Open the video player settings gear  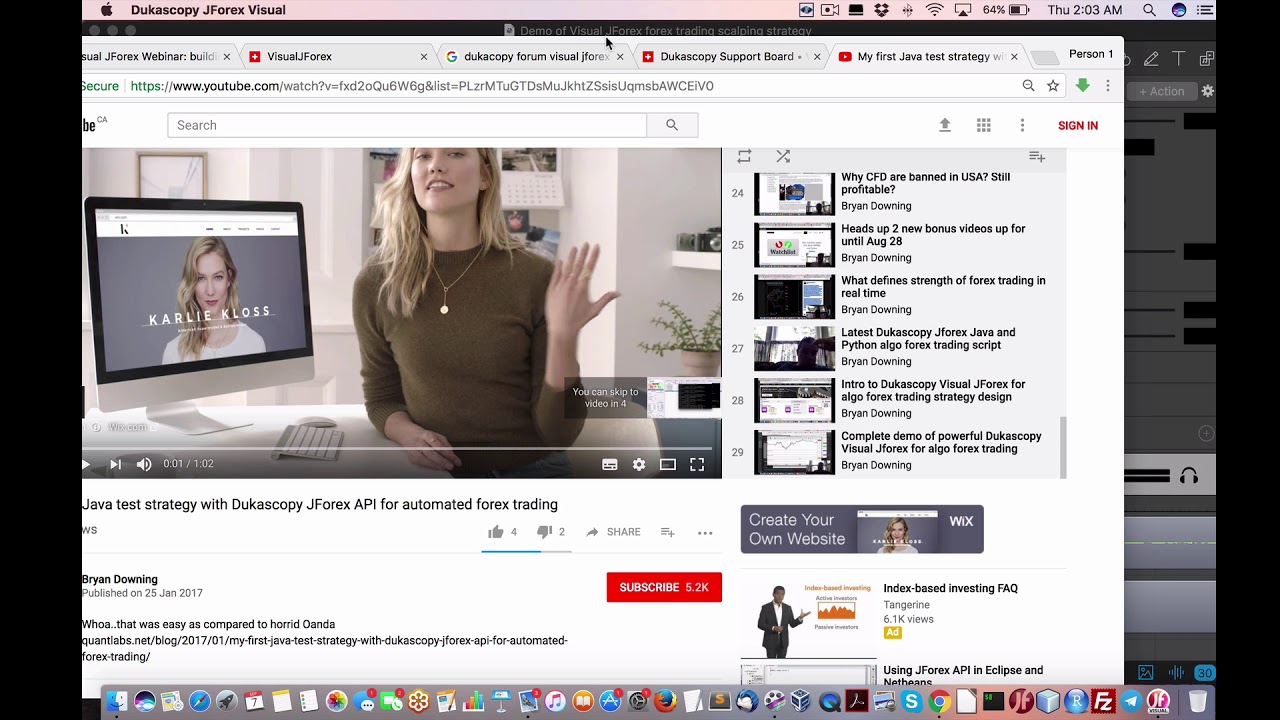coord(639,464)
